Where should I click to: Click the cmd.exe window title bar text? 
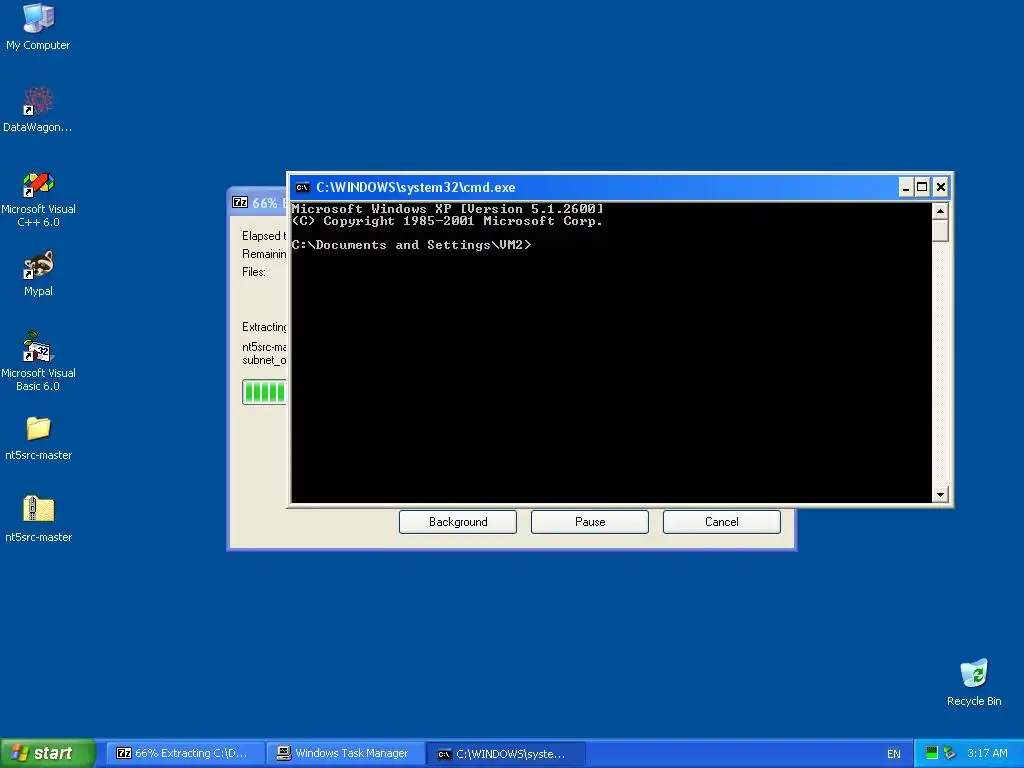[415, 187]
